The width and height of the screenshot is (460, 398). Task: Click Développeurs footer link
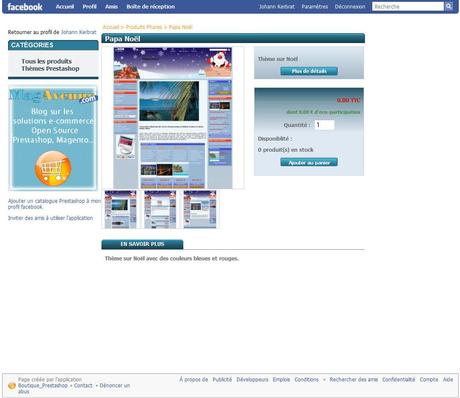(x=252, y=380)
